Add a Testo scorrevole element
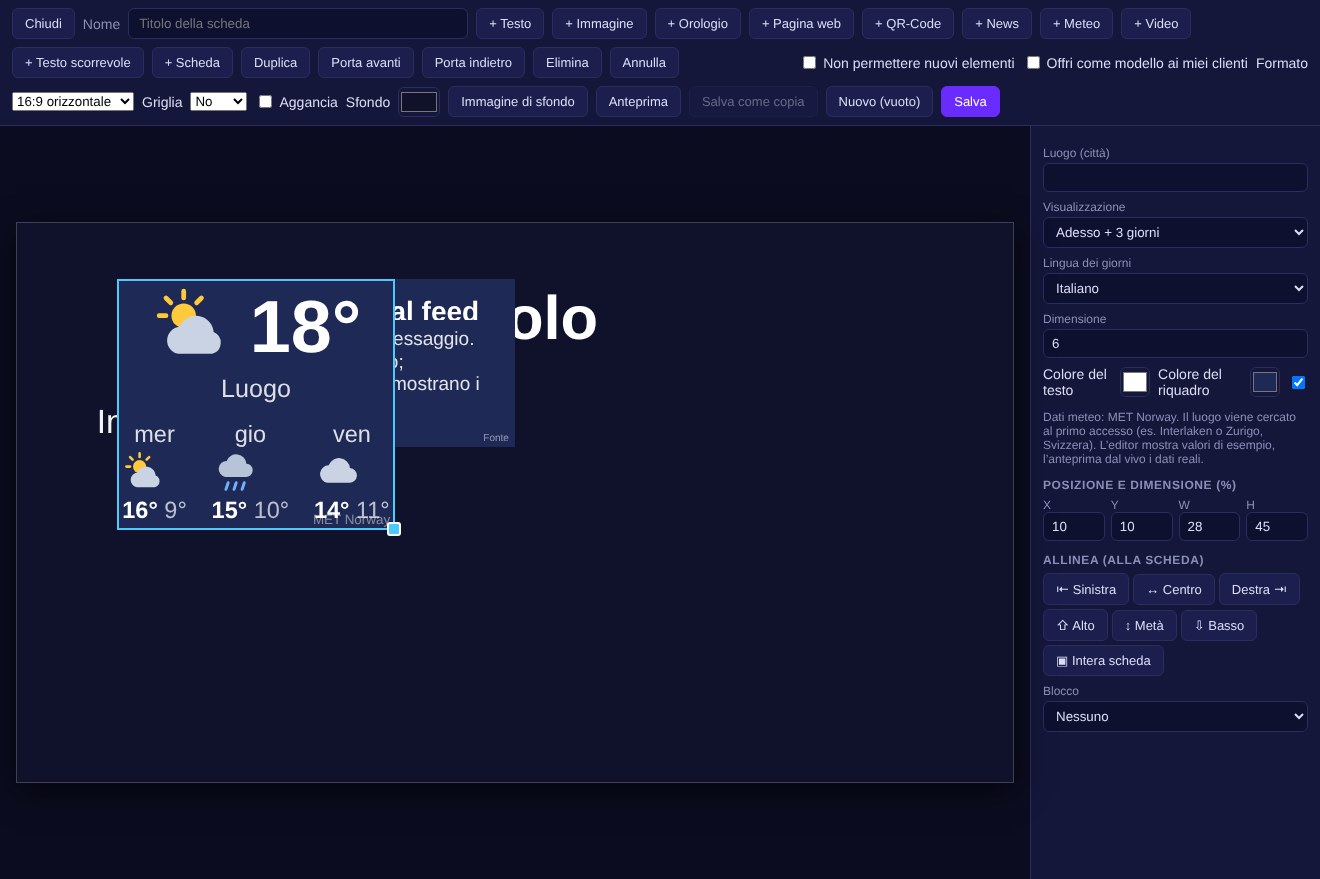Image resolution: width=1320 pixels, height=879 pixels. tap(78, 62)
